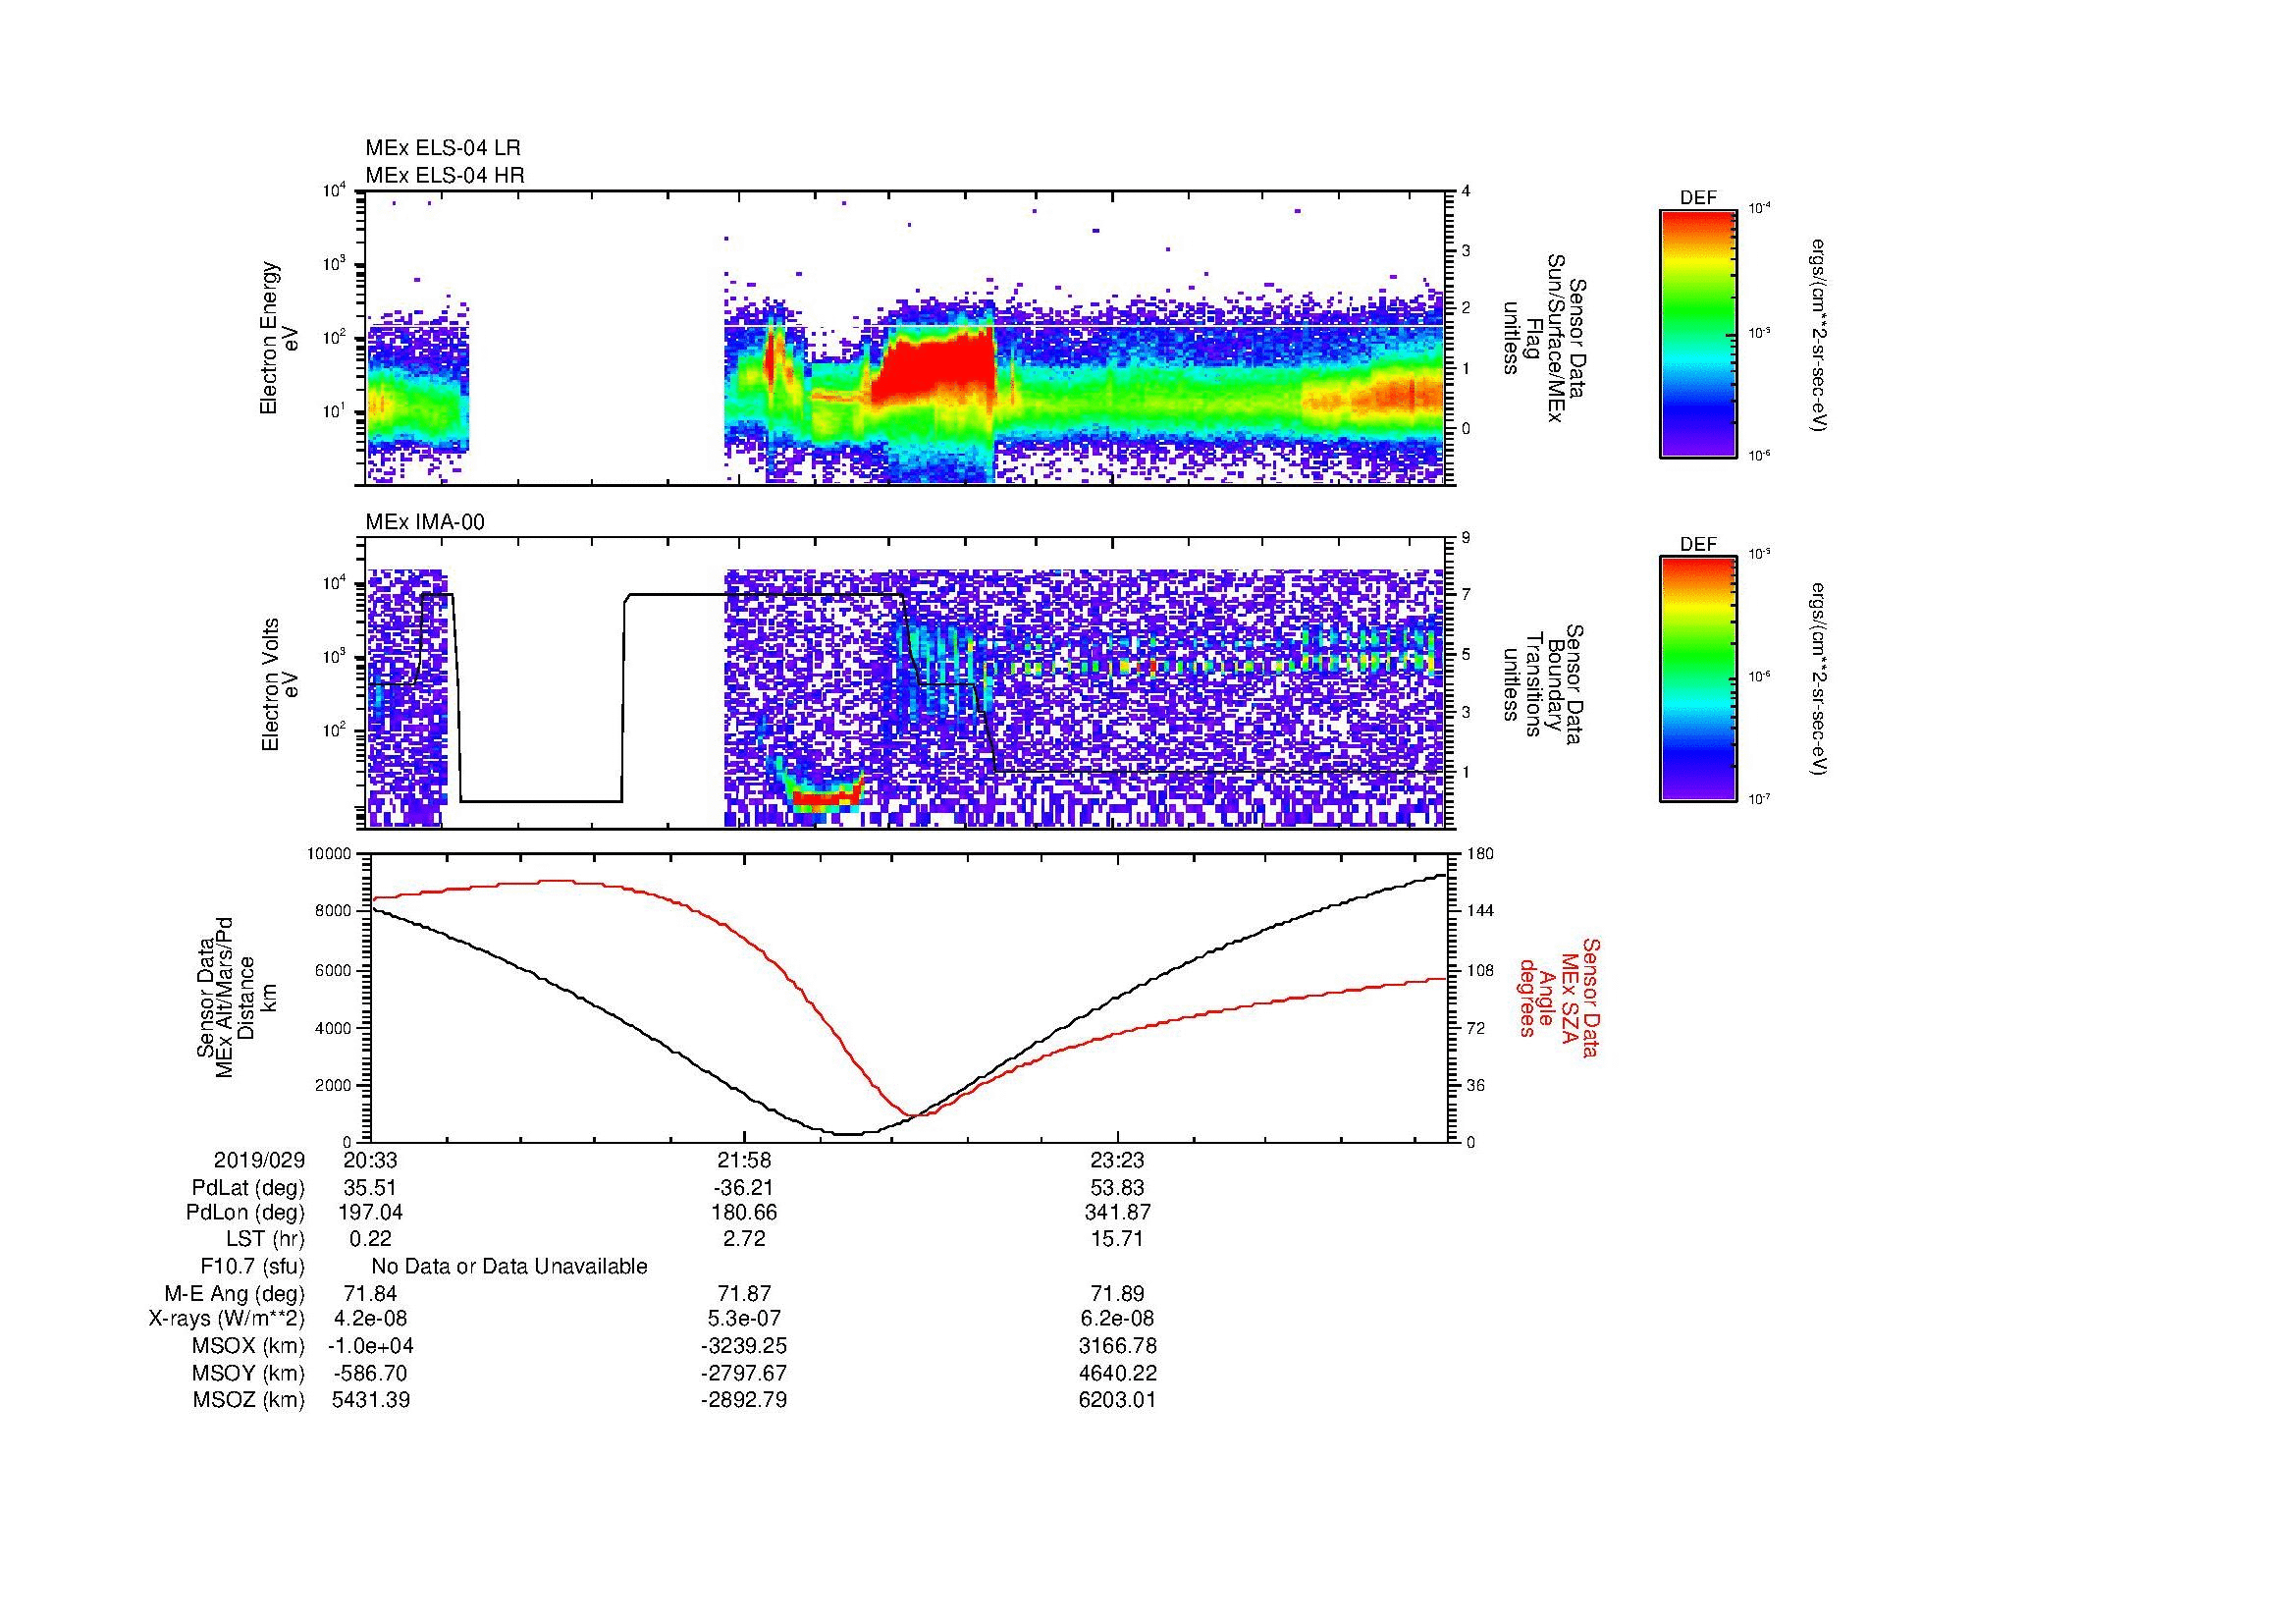This screenshot has width=2296, height=1623.
Task: Click PdLon value '197.04'
Action: pos(371,1213)
